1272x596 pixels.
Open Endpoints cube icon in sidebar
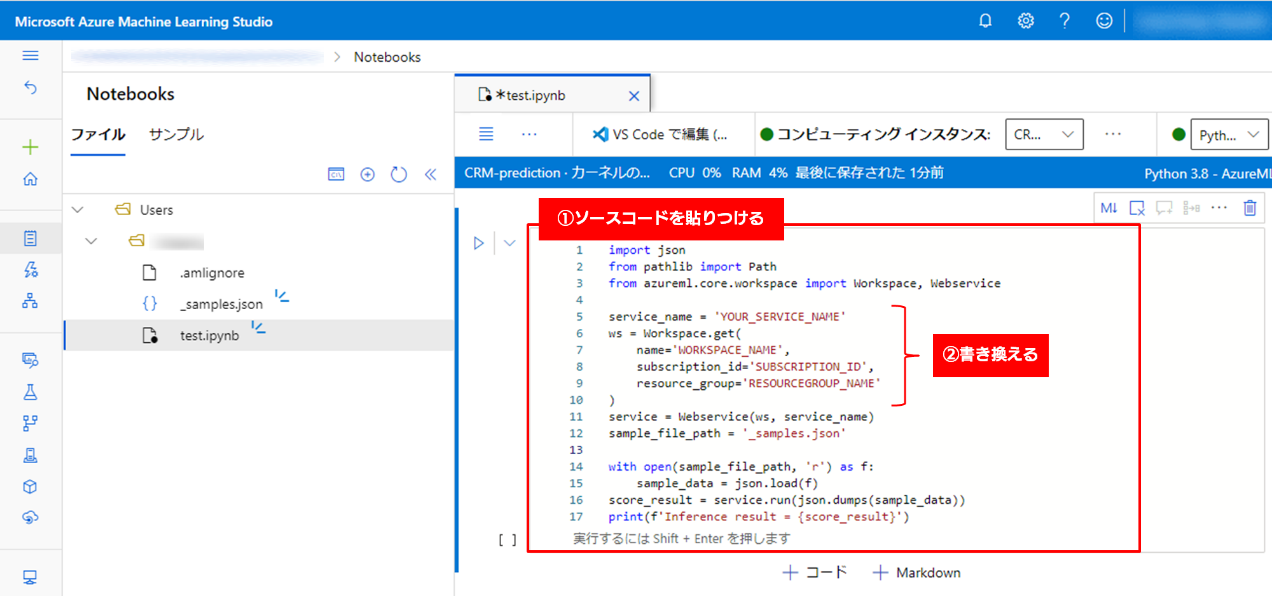click(x=30, y=486)
